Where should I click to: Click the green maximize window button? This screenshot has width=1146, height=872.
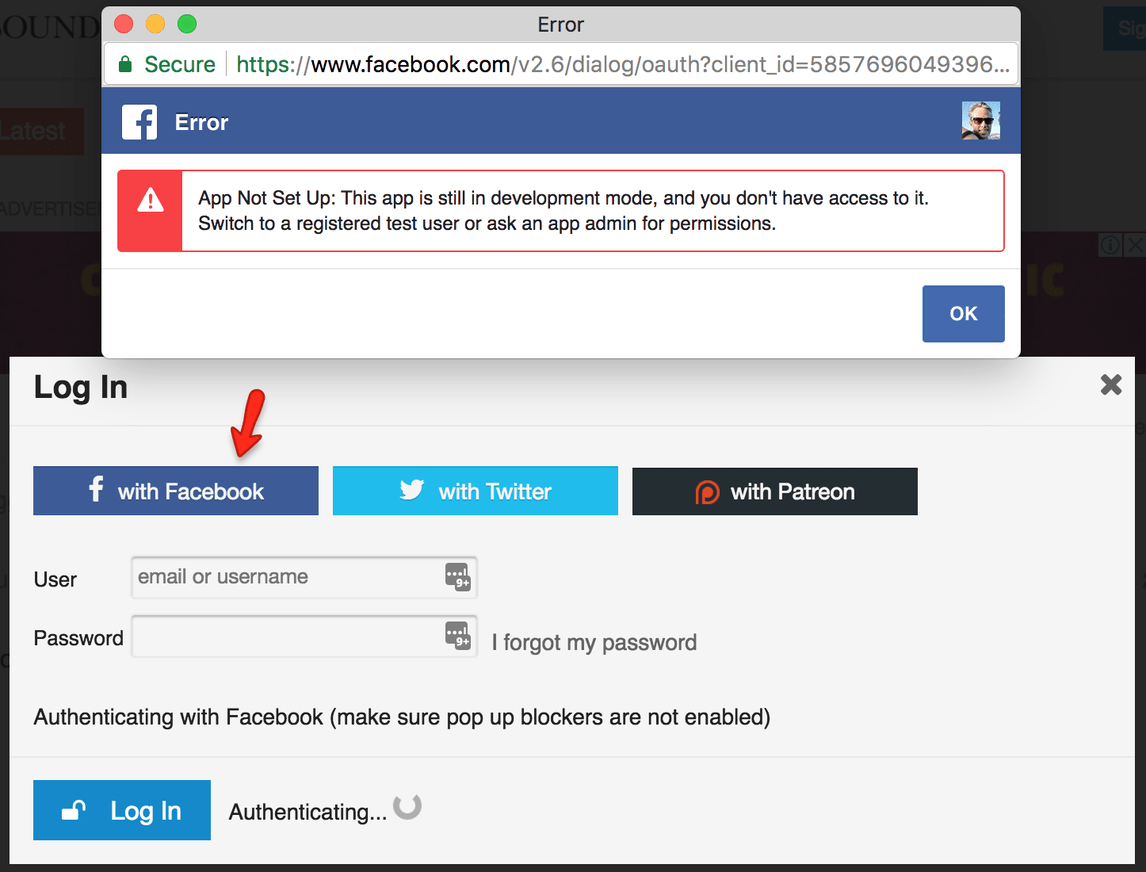[187, 24]
